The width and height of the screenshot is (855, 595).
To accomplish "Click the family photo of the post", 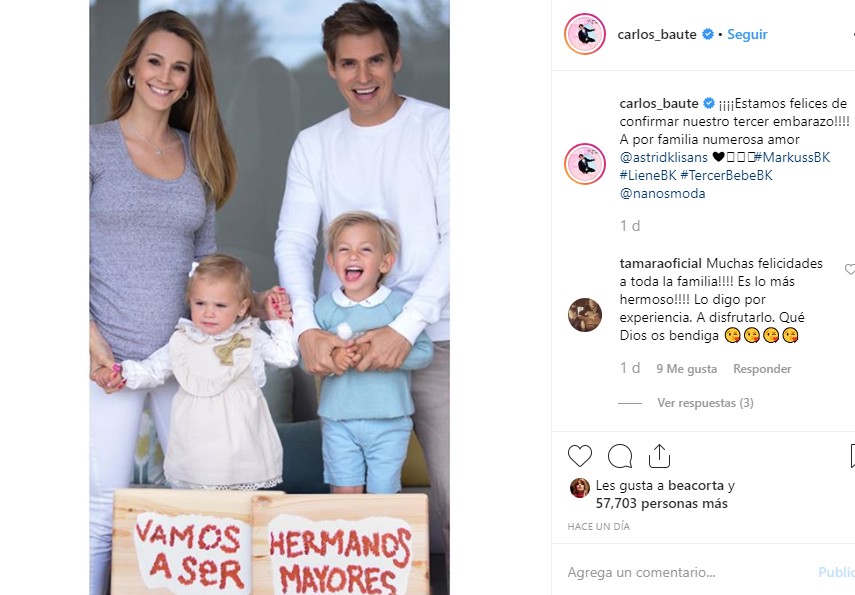I will tap(269, 297).
